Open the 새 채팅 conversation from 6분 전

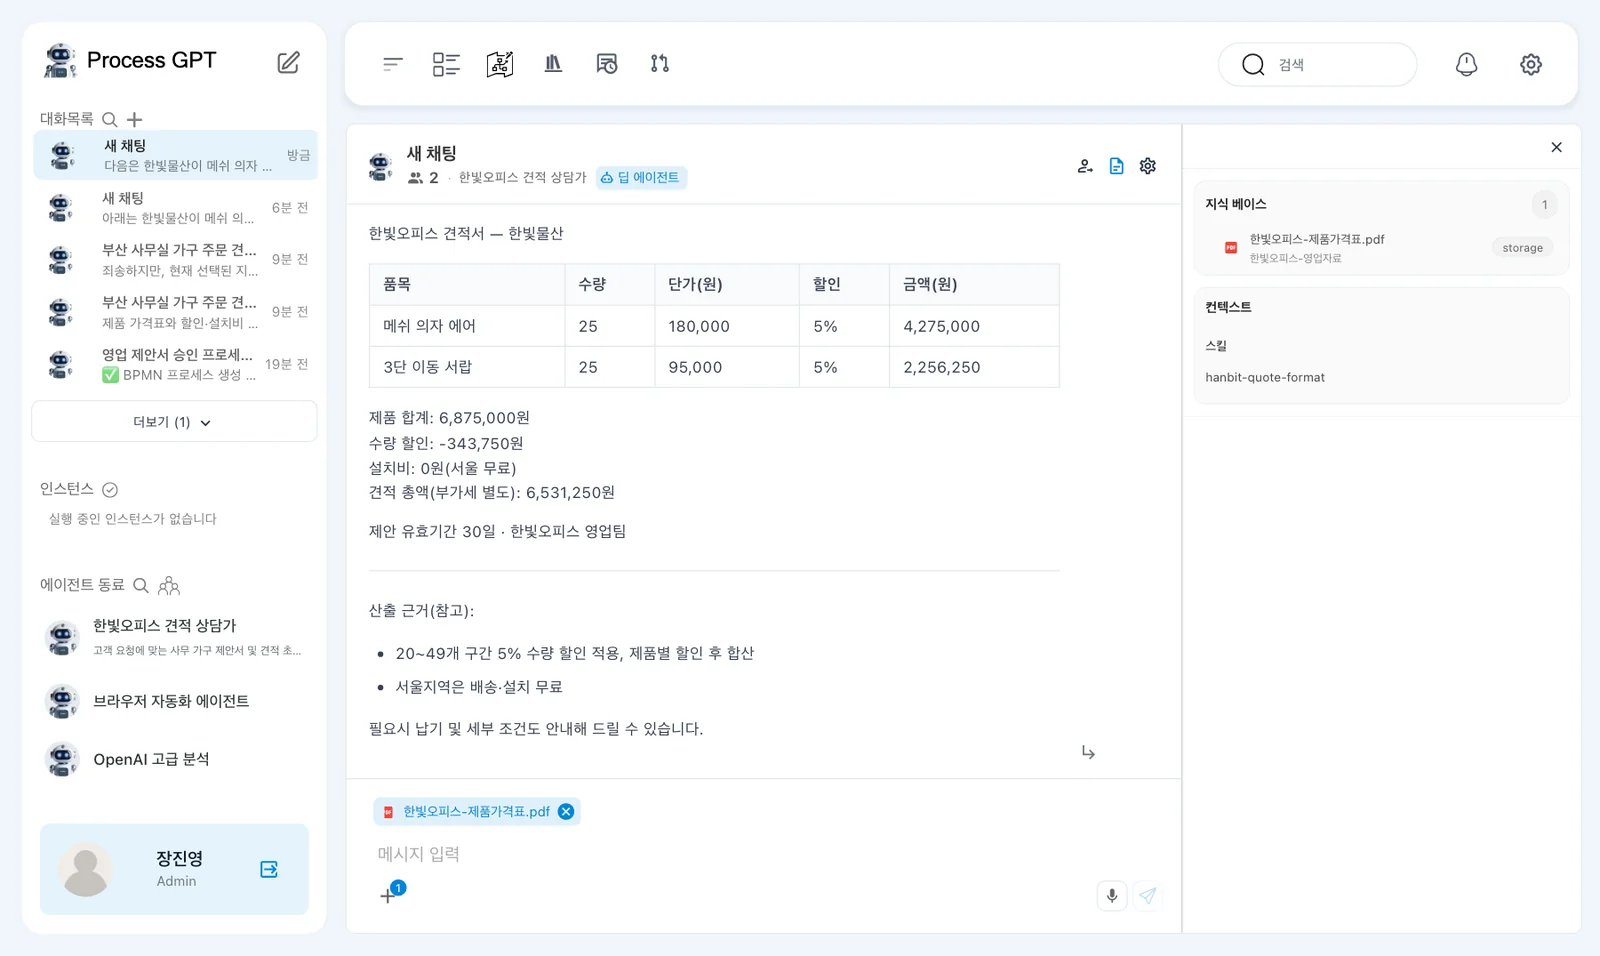(x=175, y=208)
